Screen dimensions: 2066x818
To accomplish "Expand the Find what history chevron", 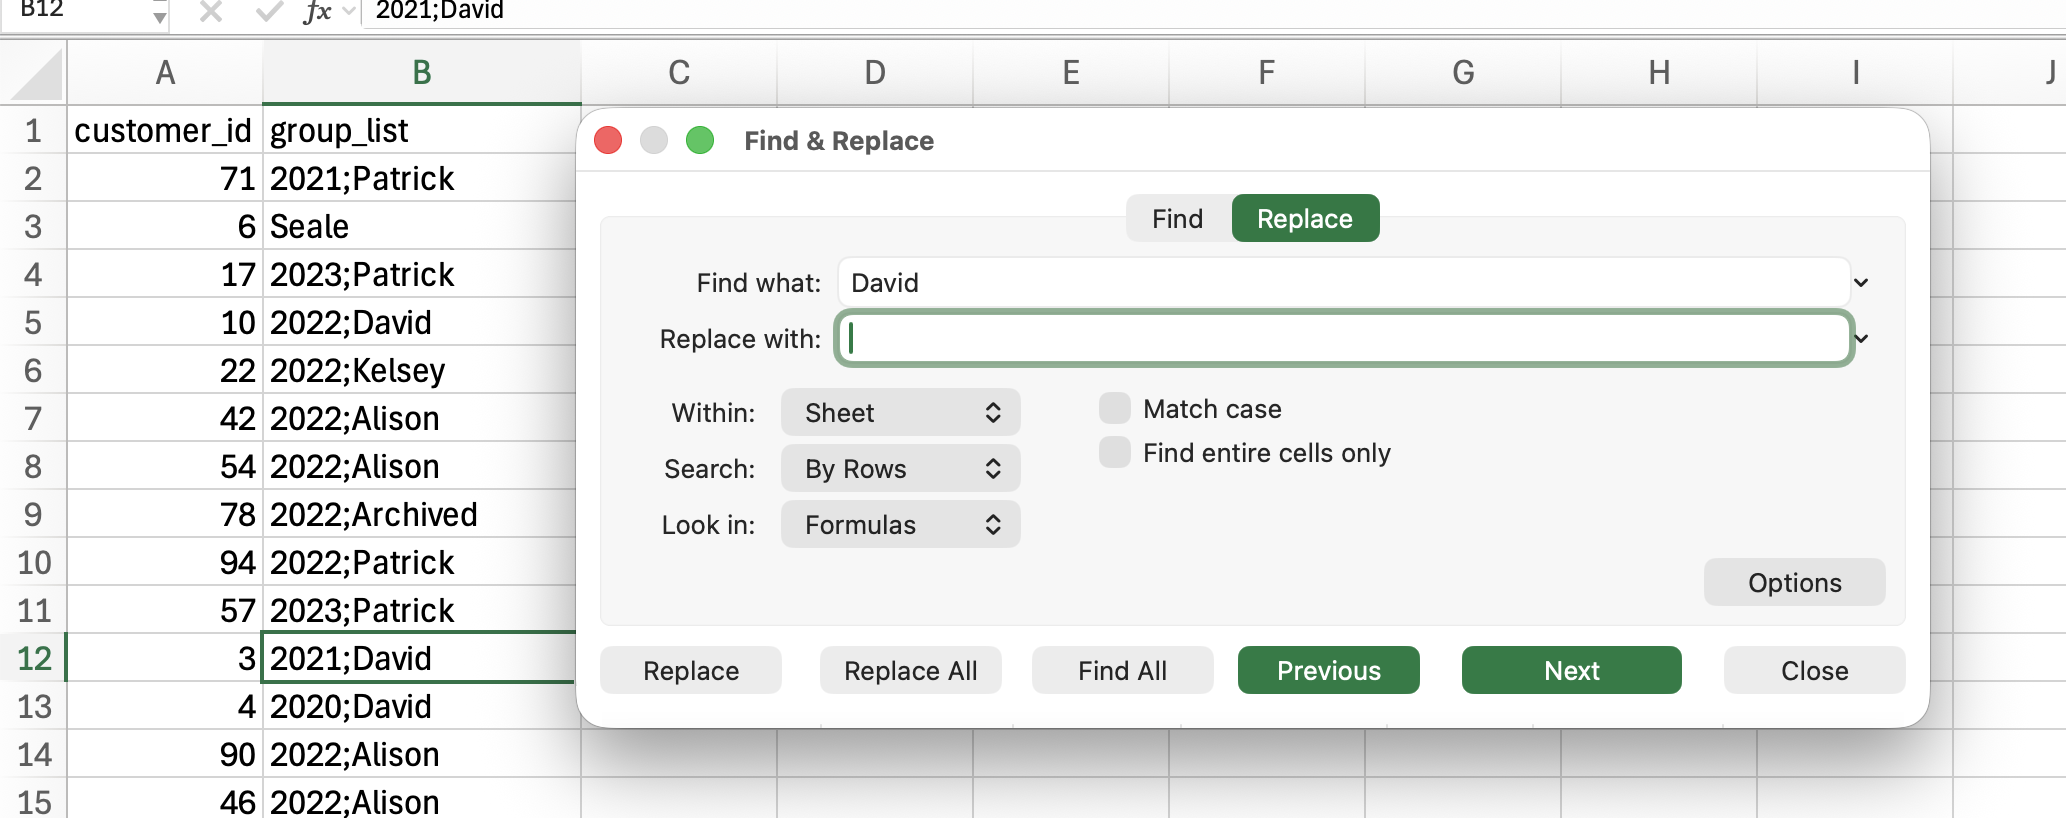I will coord(1861,283).
